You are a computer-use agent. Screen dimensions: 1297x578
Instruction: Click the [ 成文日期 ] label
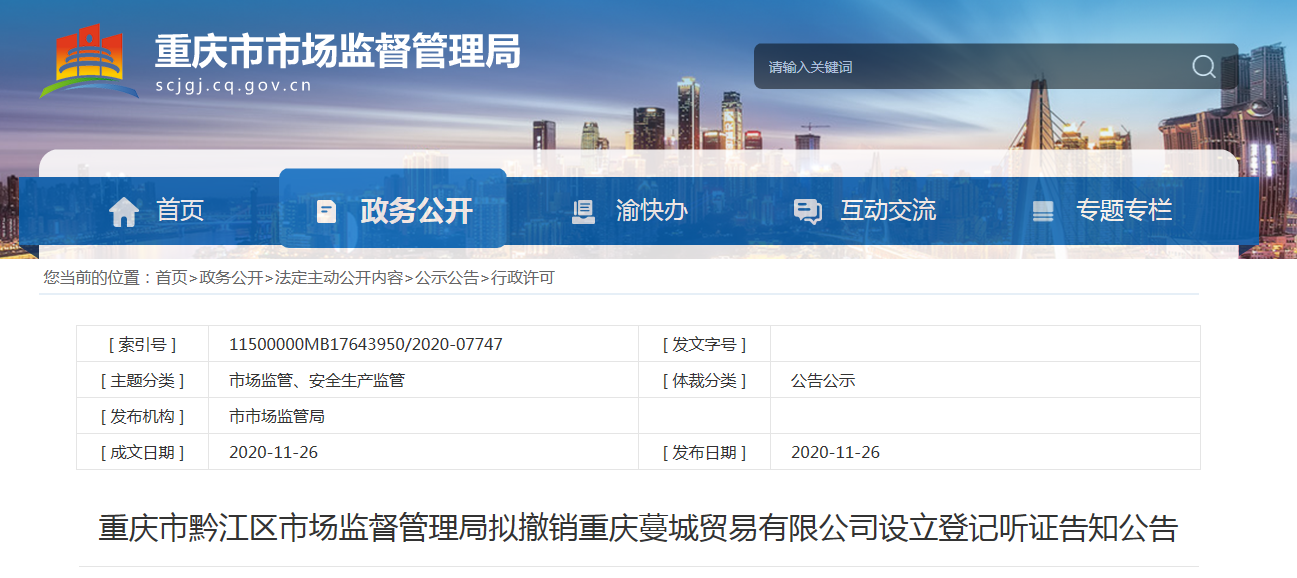(142, 452)
